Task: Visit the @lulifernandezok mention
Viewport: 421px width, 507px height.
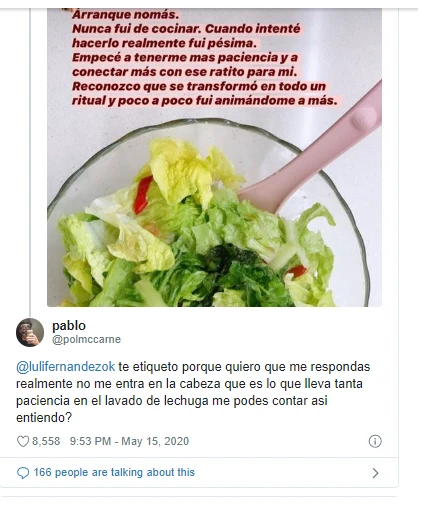Action: tap(65, 367)
